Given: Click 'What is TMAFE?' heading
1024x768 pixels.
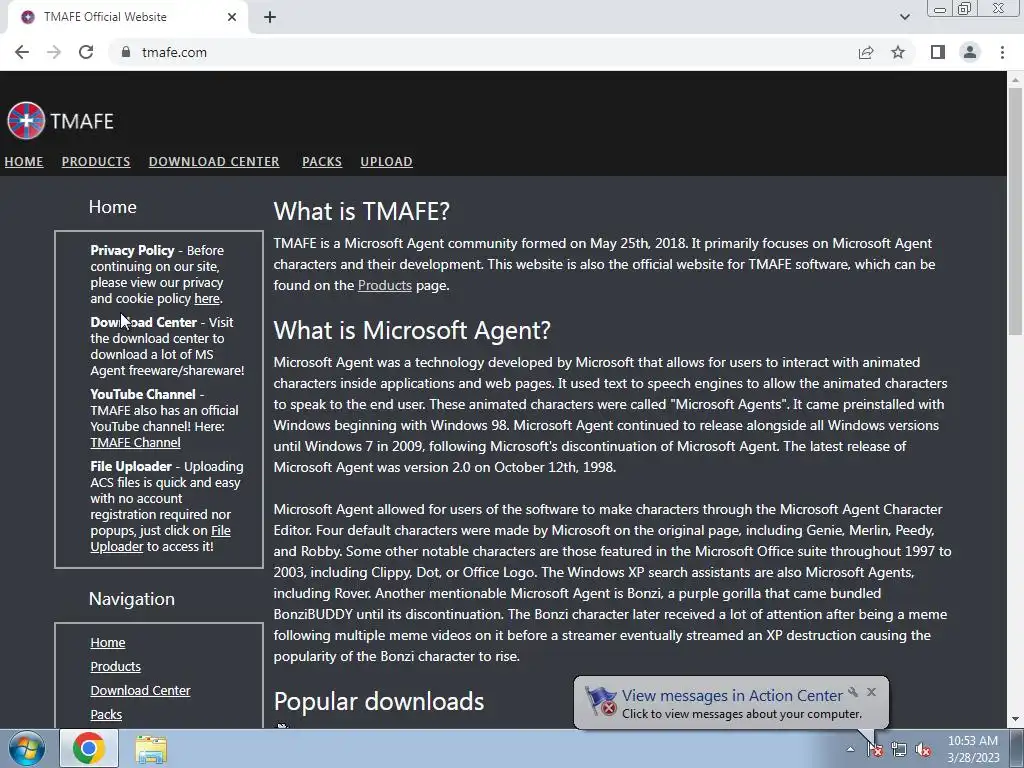Looking at the screenshot, I should 362,211.
